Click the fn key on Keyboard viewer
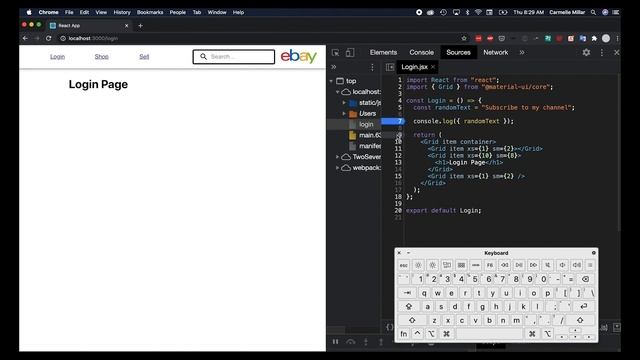Viewport: 640px width, 360px height. coord(403,334)
